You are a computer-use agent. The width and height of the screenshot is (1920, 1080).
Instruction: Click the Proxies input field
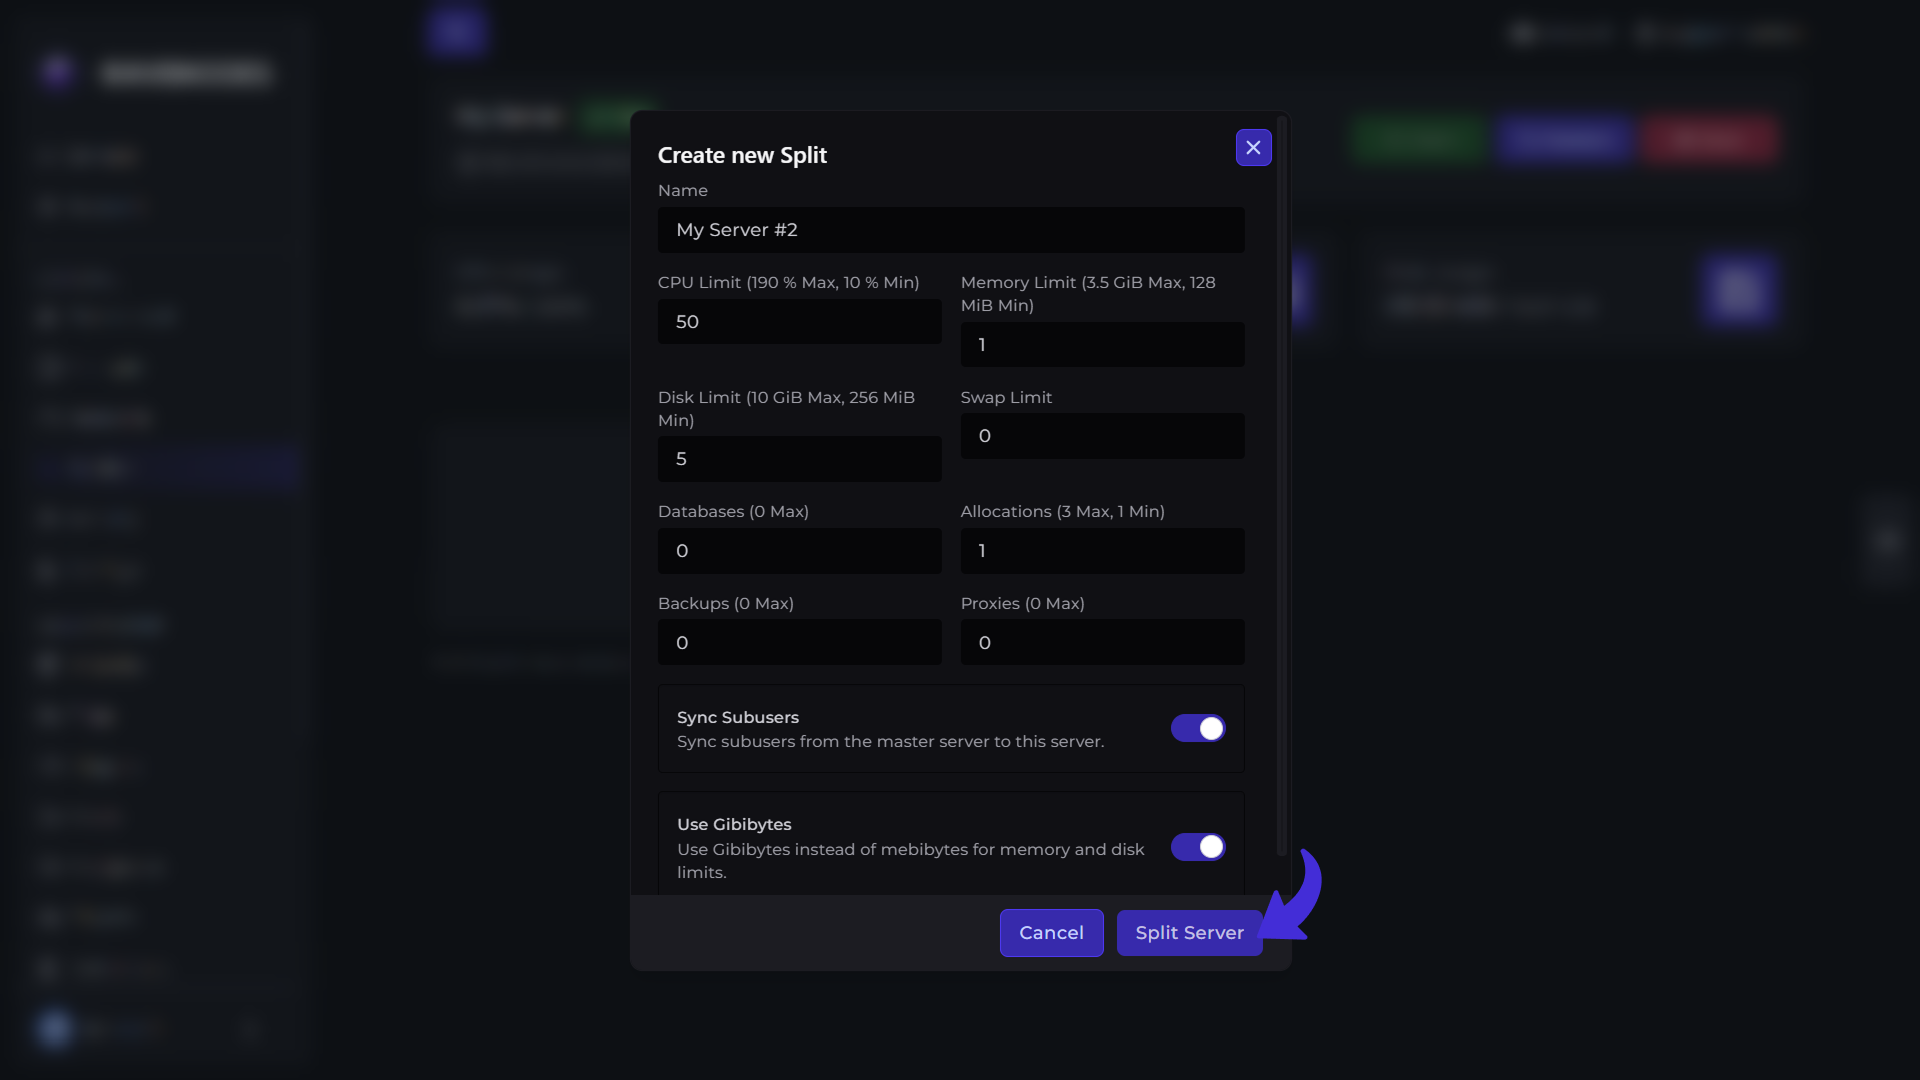click(x=1102, y=643)
